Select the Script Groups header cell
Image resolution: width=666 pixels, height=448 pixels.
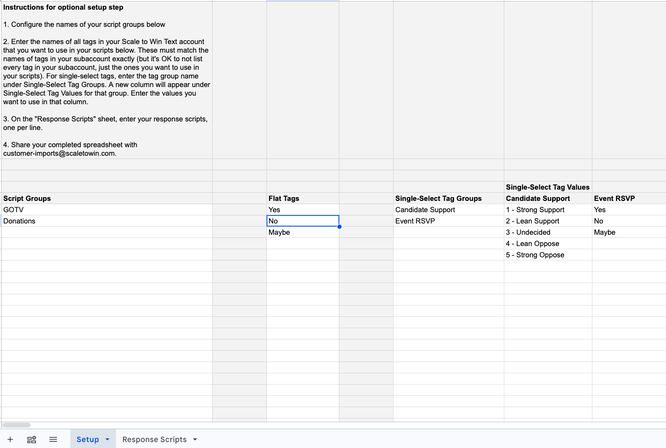coord(107,198)
